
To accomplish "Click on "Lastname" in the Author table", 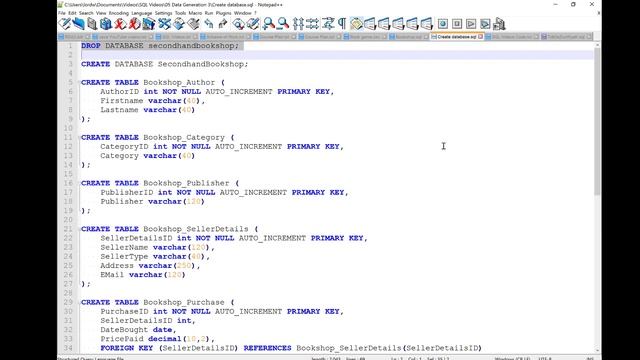I will point(119,110).
